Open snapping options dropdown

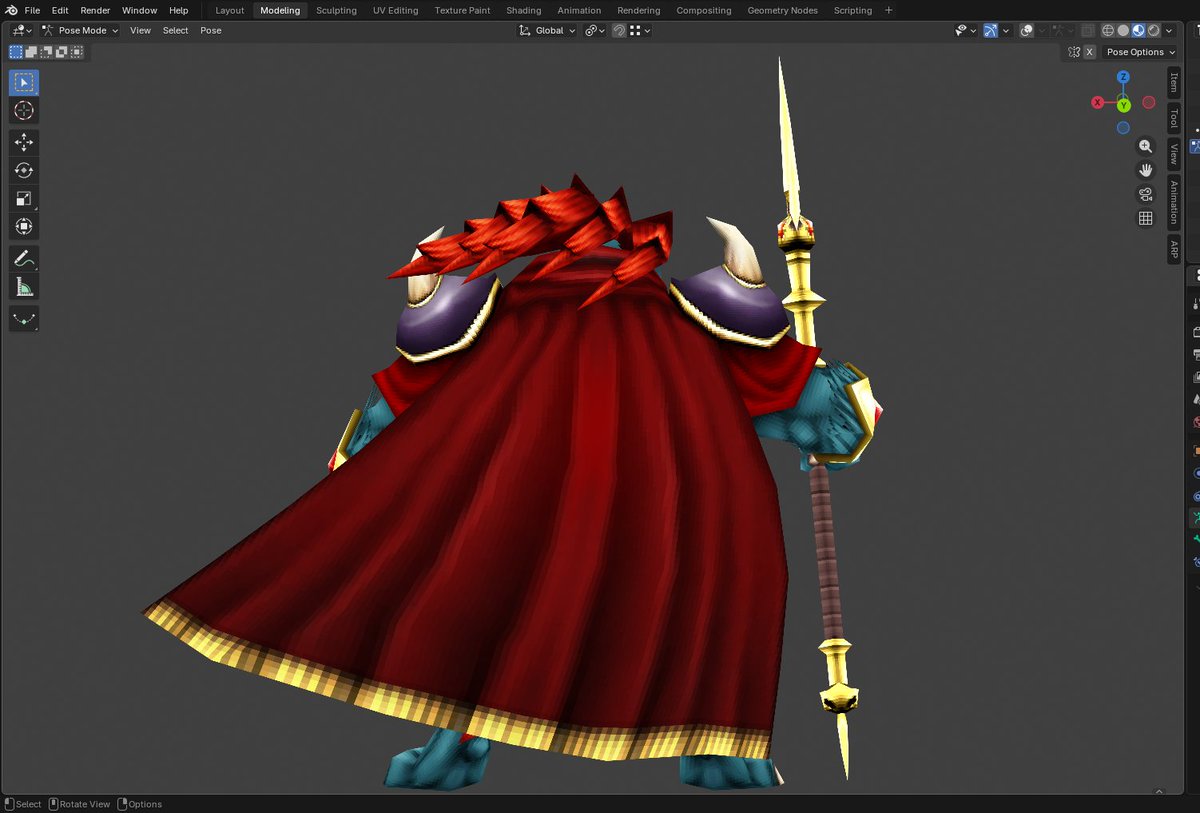640,31
